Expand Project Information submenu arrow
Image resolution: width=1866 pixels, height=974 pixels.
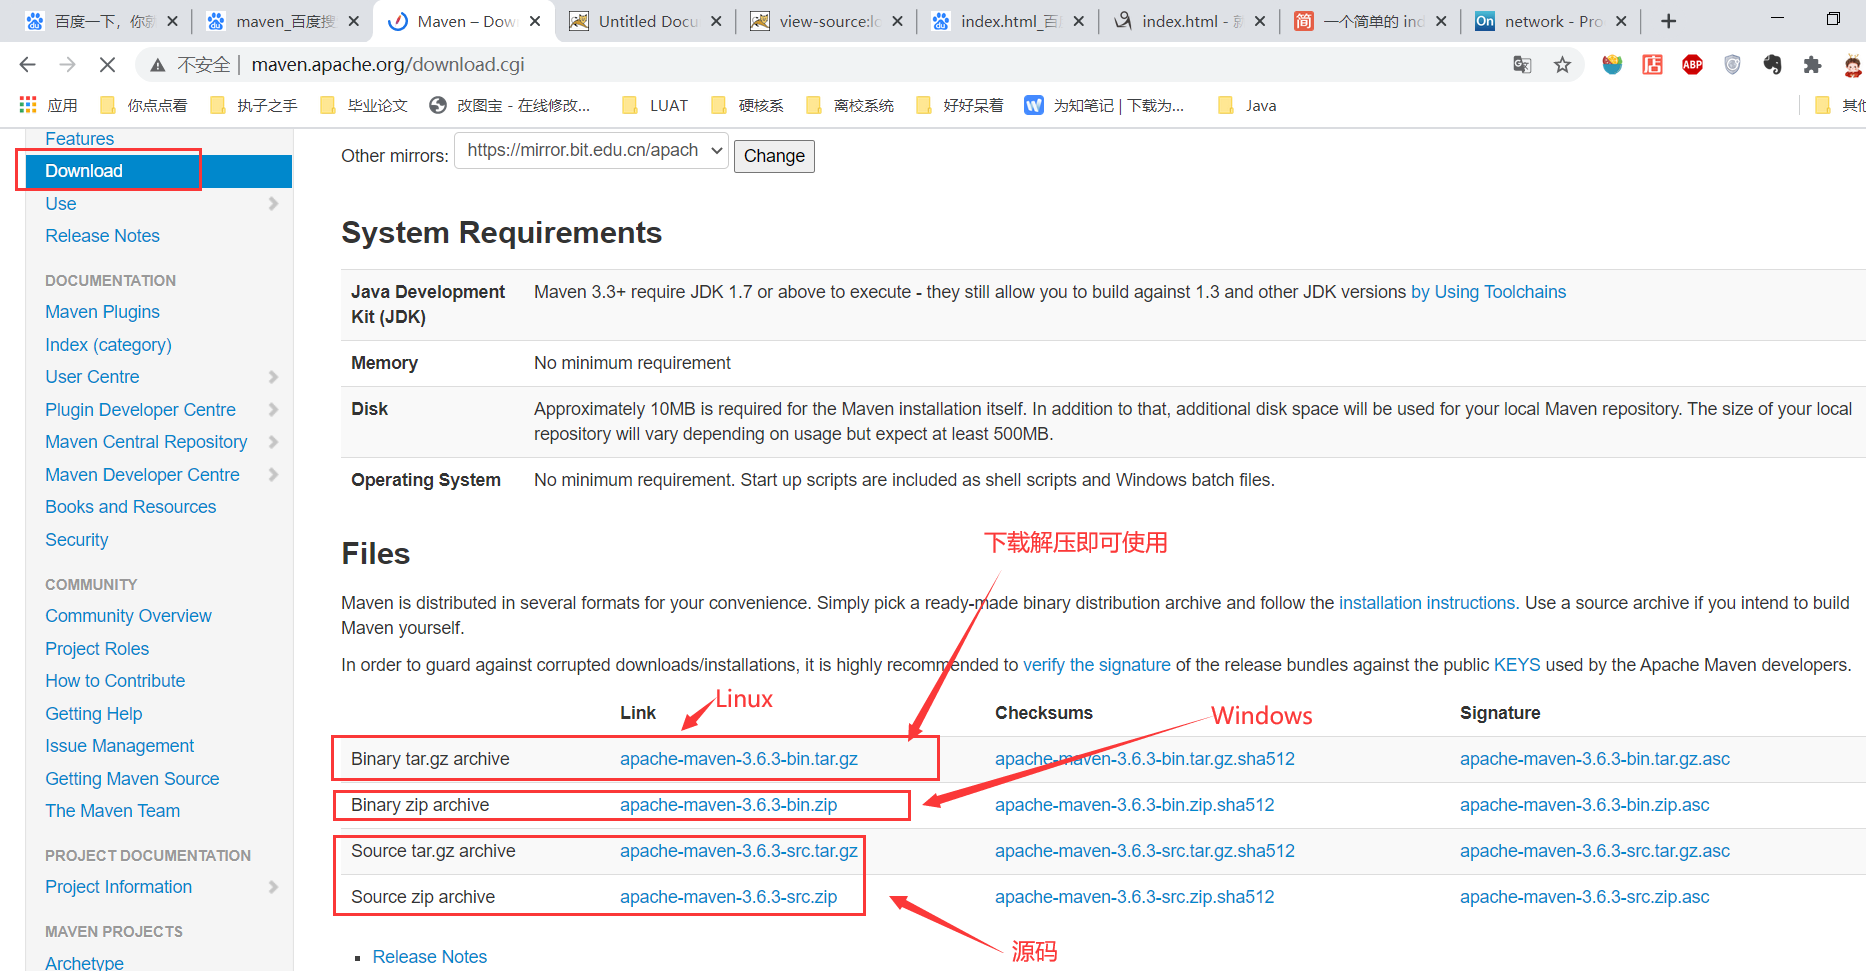point(273,887)
